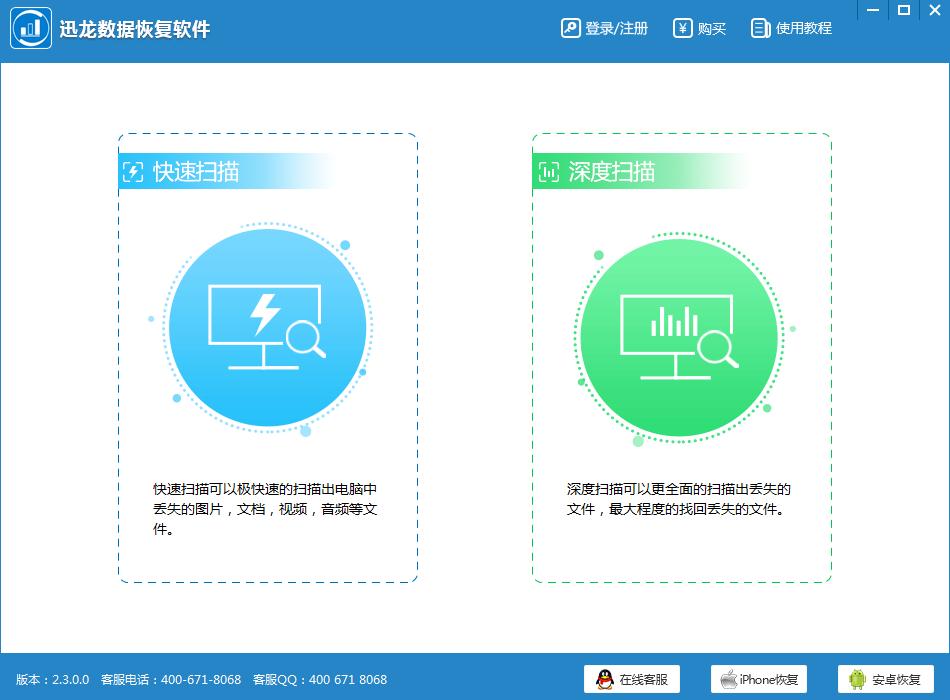Click the green Android robot icon
This screenshot has width=950, height=700.
pos(857,679)
